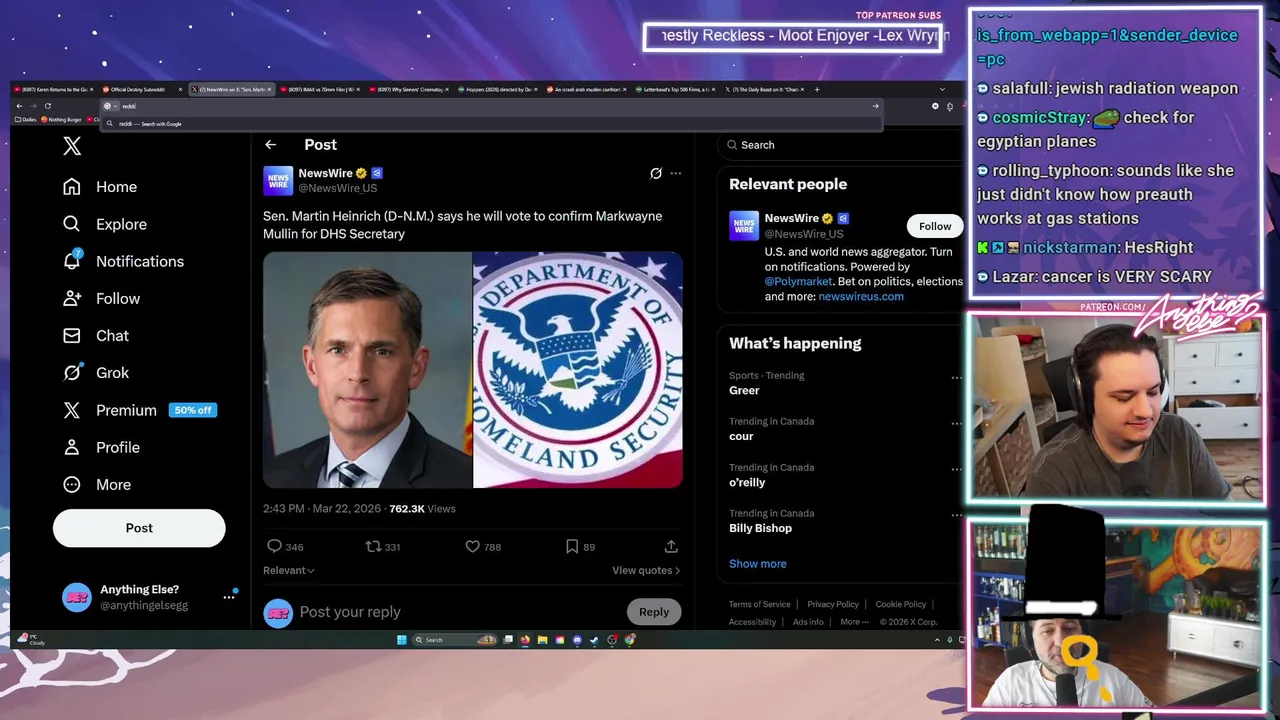
Task: Open the NewsWire avatar on the post
Action: pyautogui.click(x=278, y=180)
